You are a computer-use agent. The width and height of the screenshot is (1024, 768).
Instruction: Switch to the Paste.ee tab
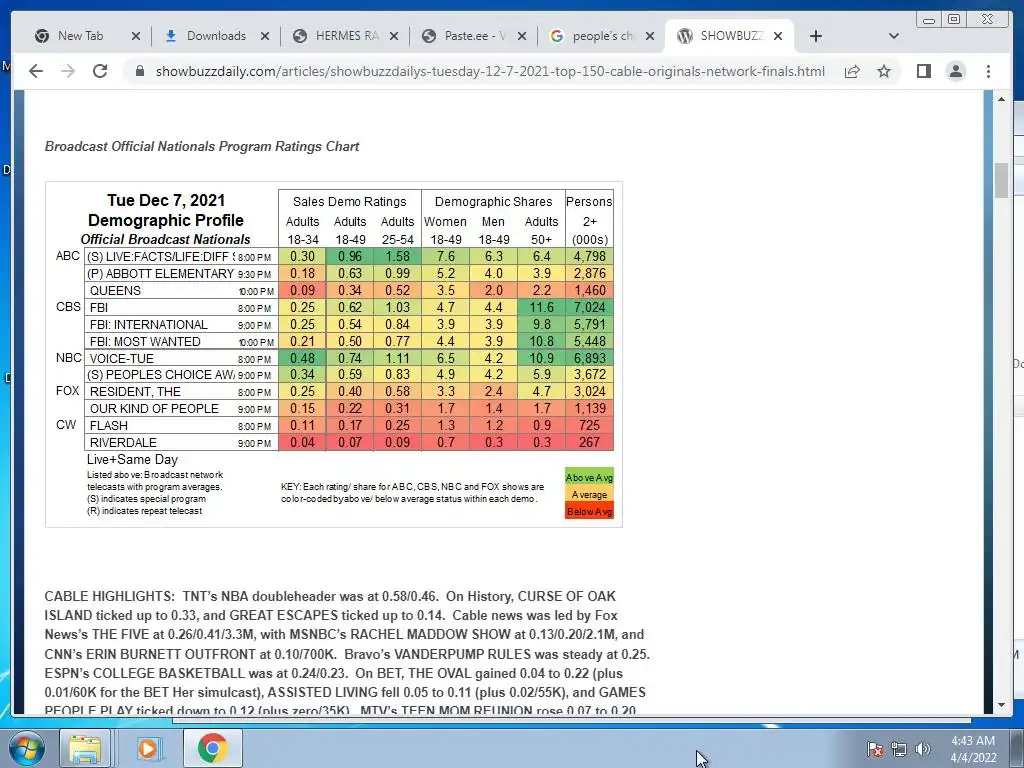pos(475,36)
